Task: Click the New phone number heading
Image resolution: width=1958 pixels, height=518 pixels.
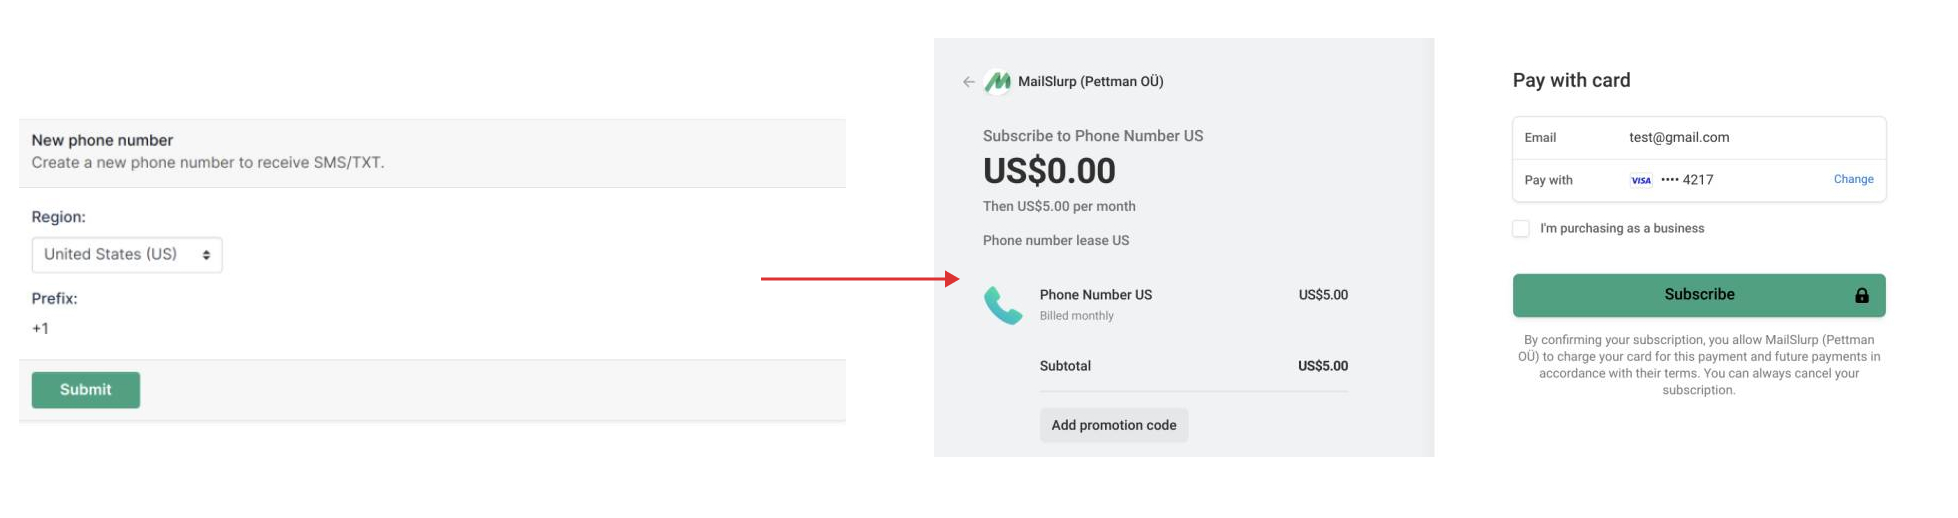Action: (x=102, y=140)
